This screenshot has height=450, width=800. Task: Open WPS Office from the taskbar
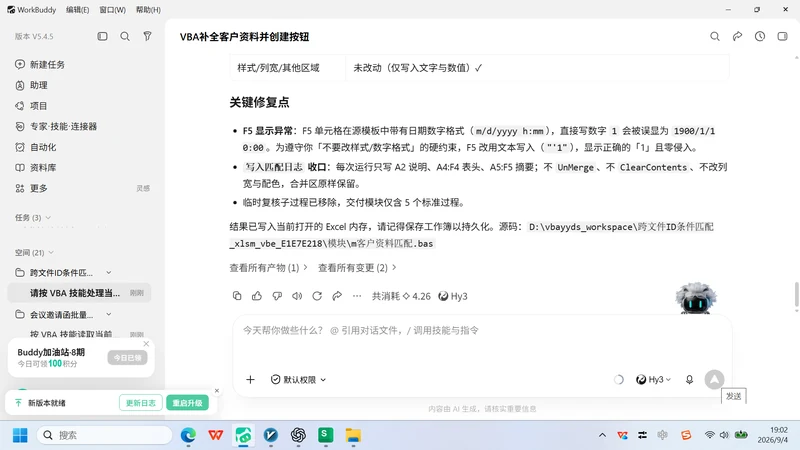pos(216,435)
